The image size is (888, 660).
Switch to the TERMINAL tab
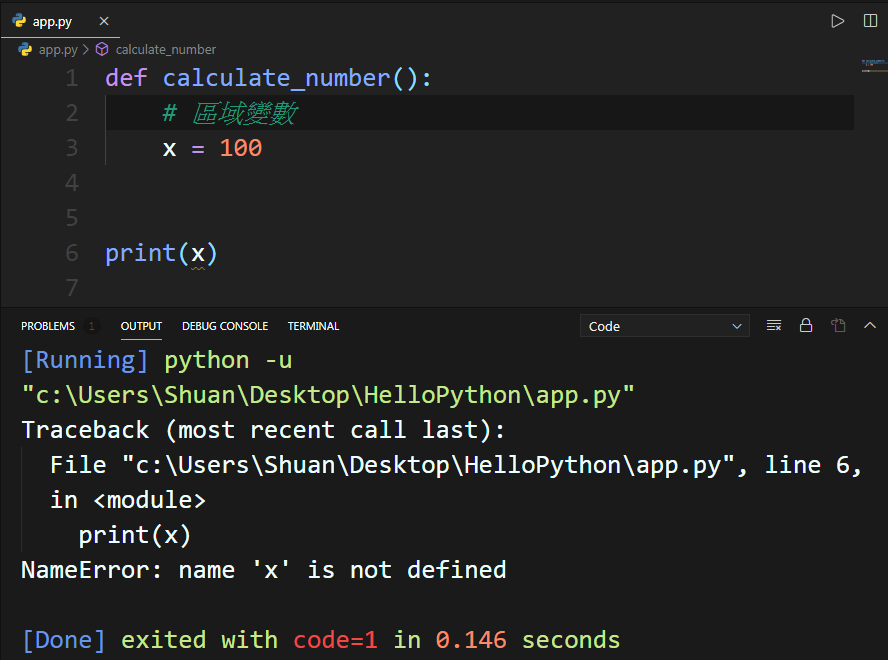pos(313,326)
